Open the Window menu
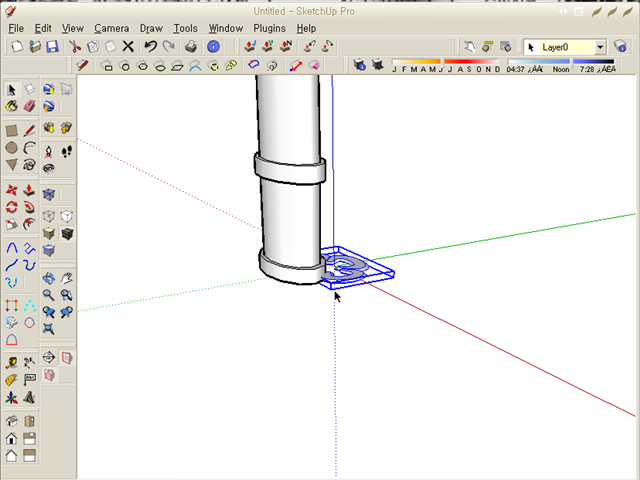 pyautogui.click(x=226, y=29)
